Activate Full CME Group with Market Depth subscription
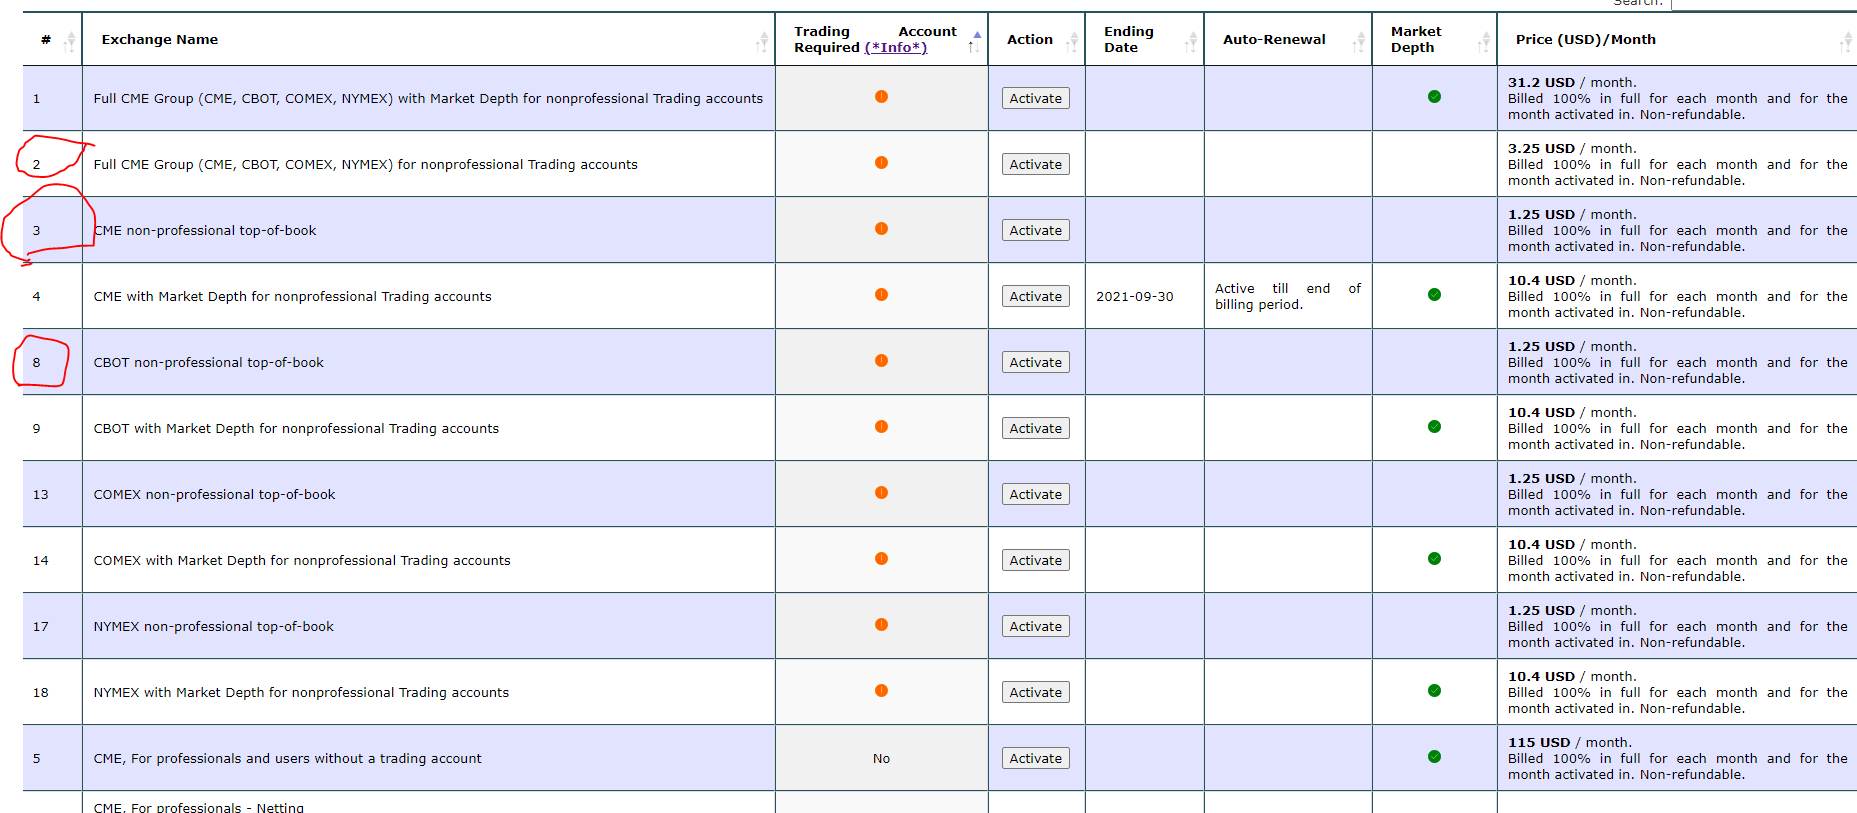The width and height of the screenshot is (1857, 813). (1036, 98)
